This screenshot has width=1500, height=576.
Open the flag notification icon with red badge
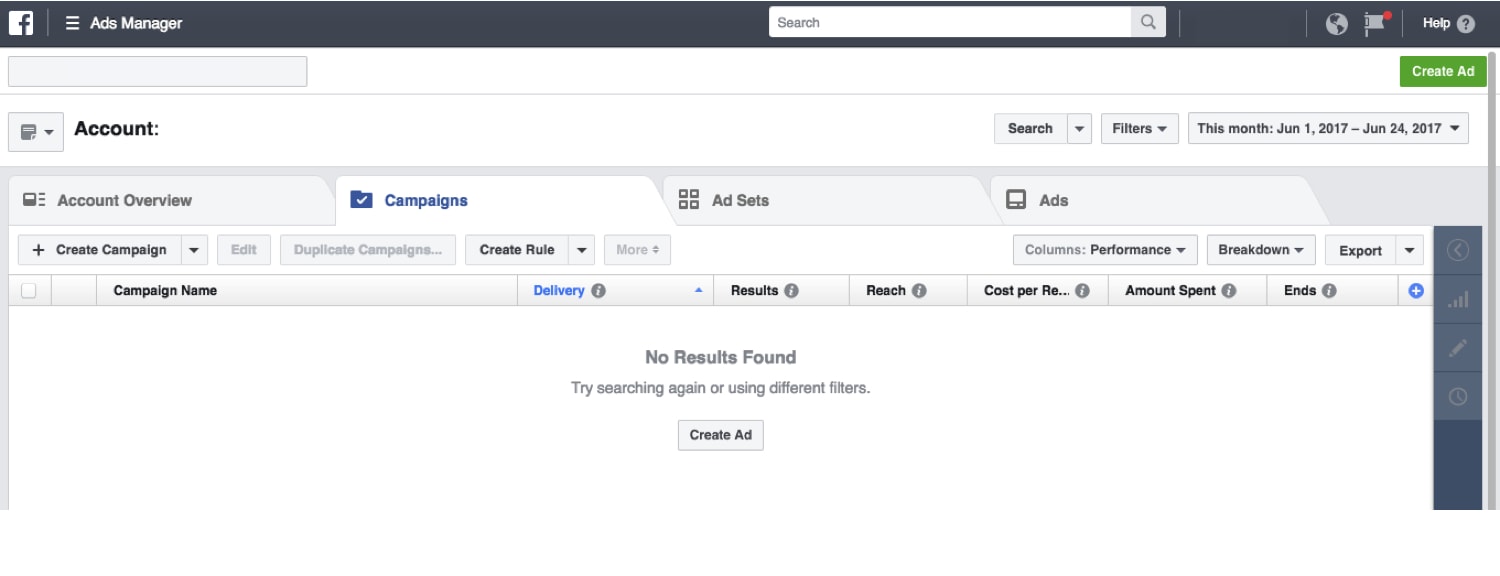(1372, 22)
